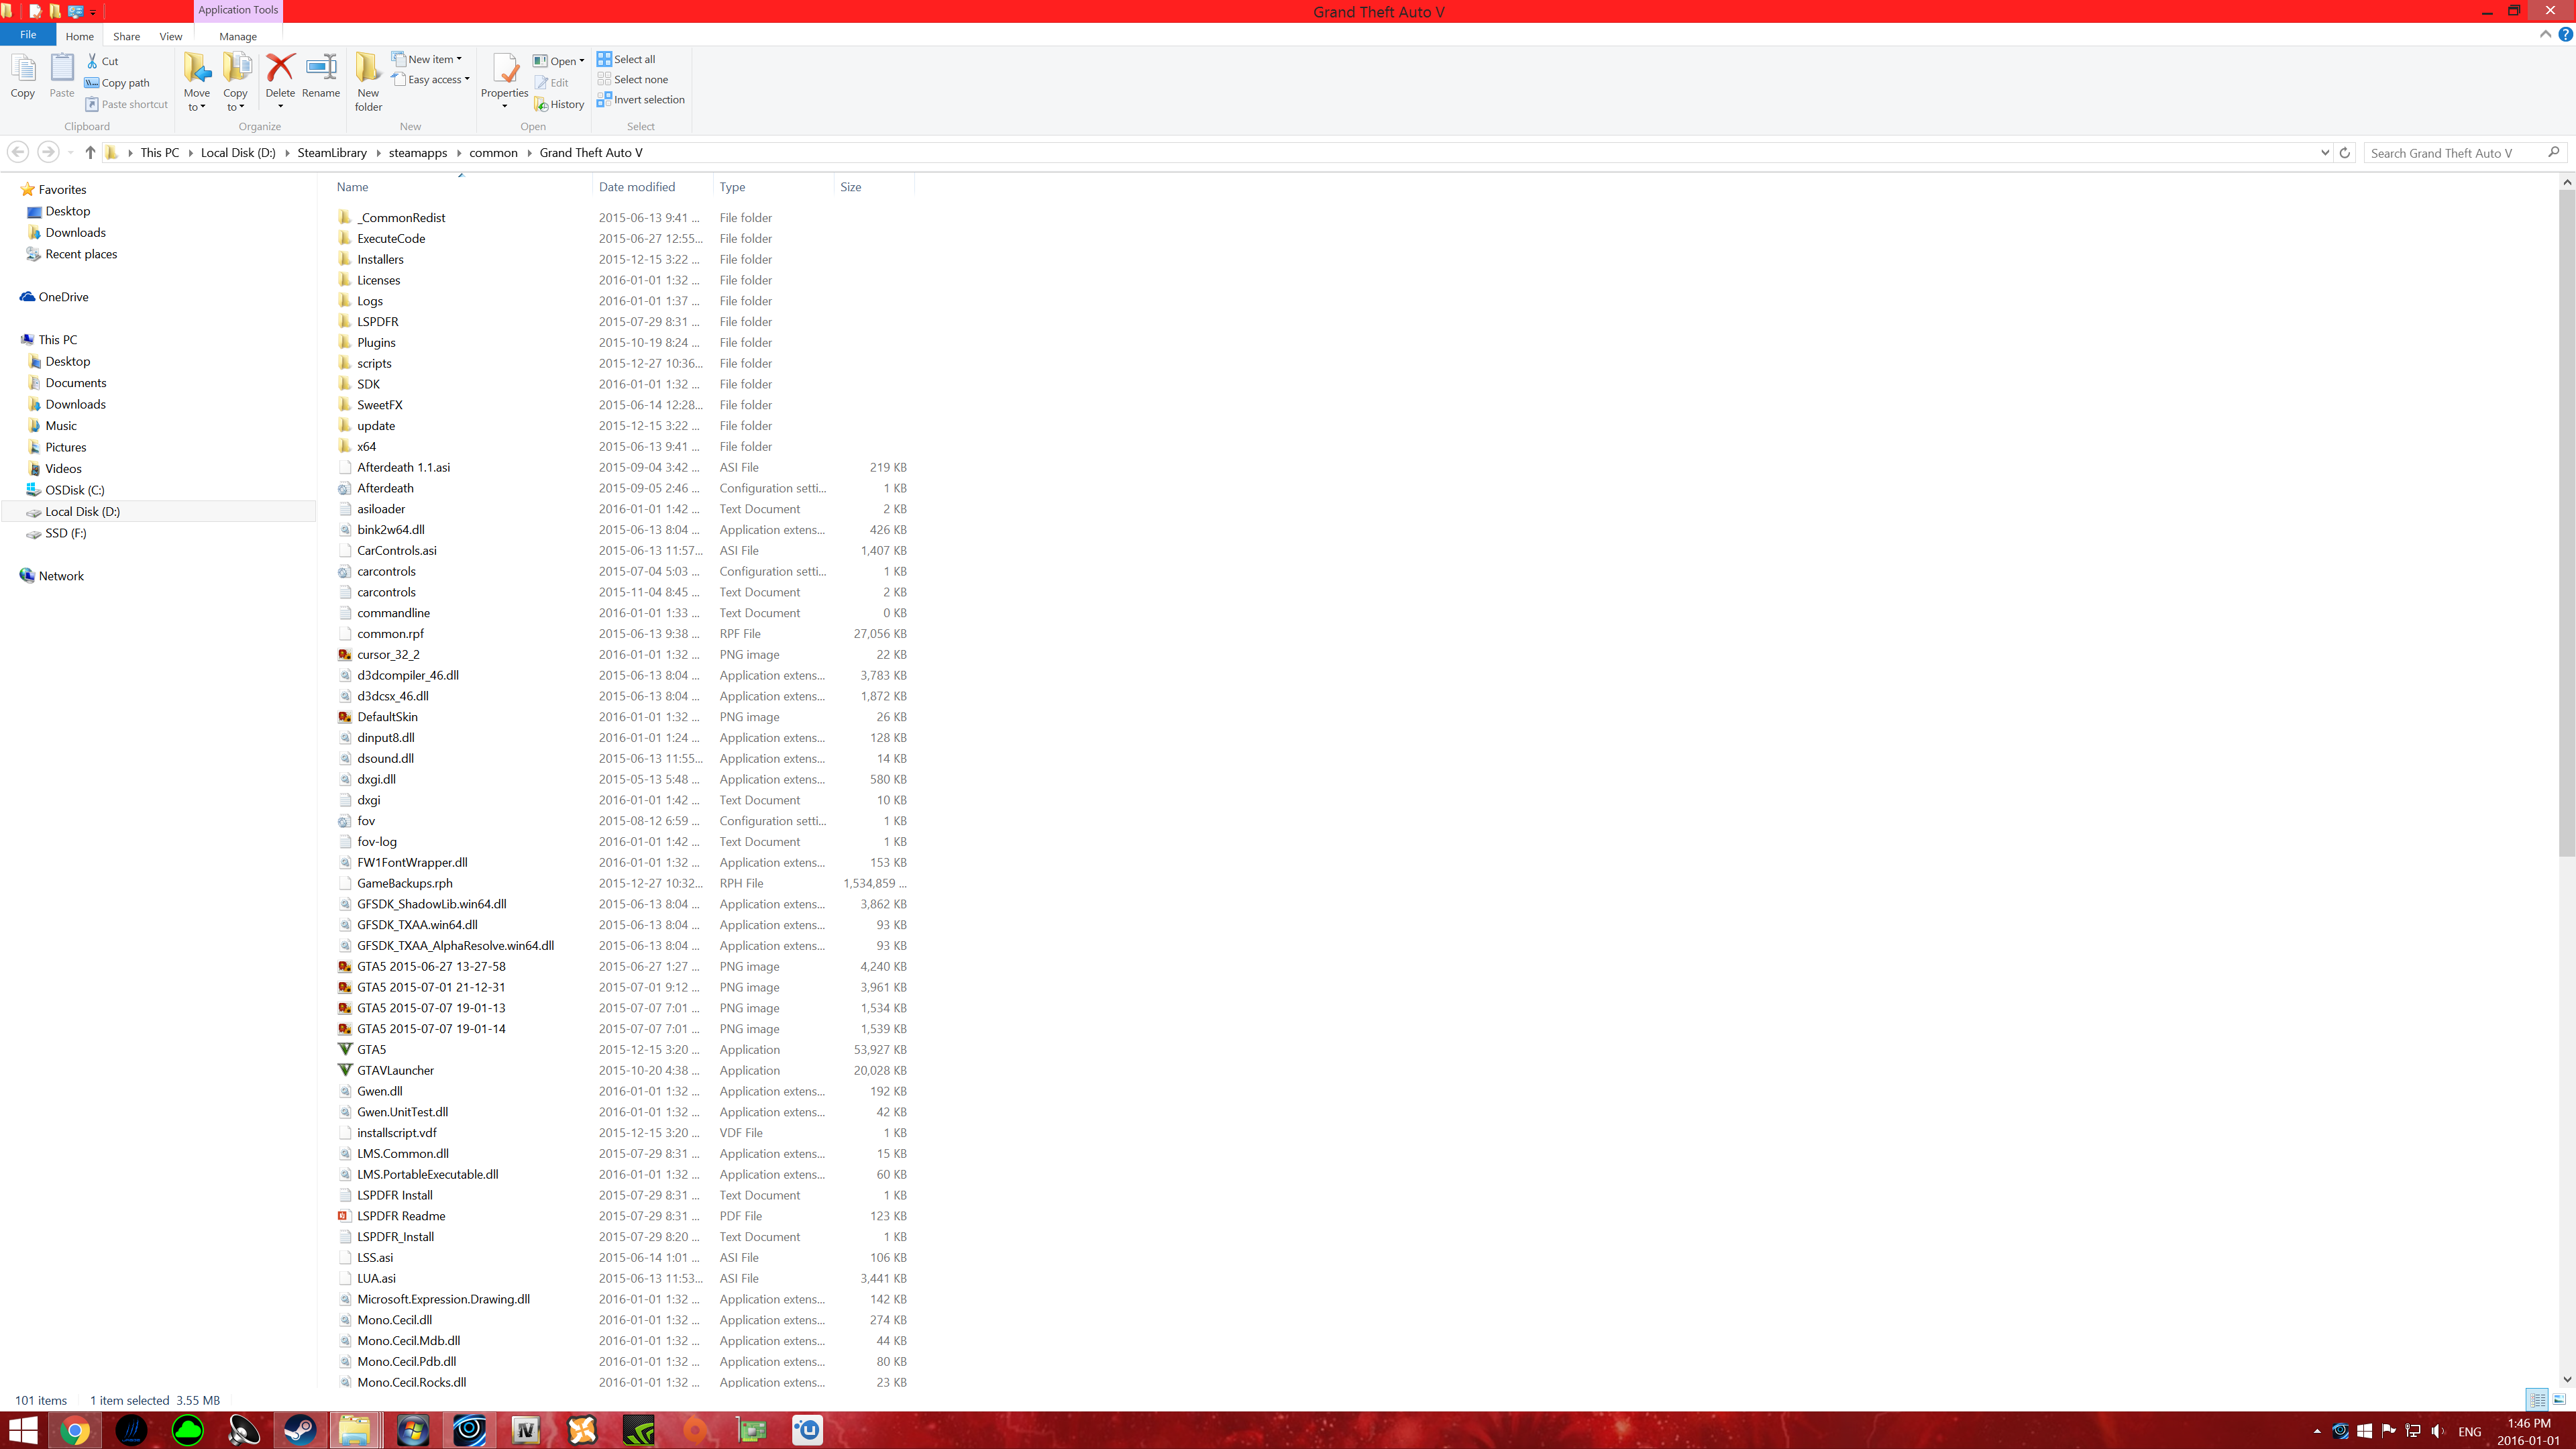Switch to large thumbnails view icon
The image size is (2576, 1449).
click(2559, 1400)
